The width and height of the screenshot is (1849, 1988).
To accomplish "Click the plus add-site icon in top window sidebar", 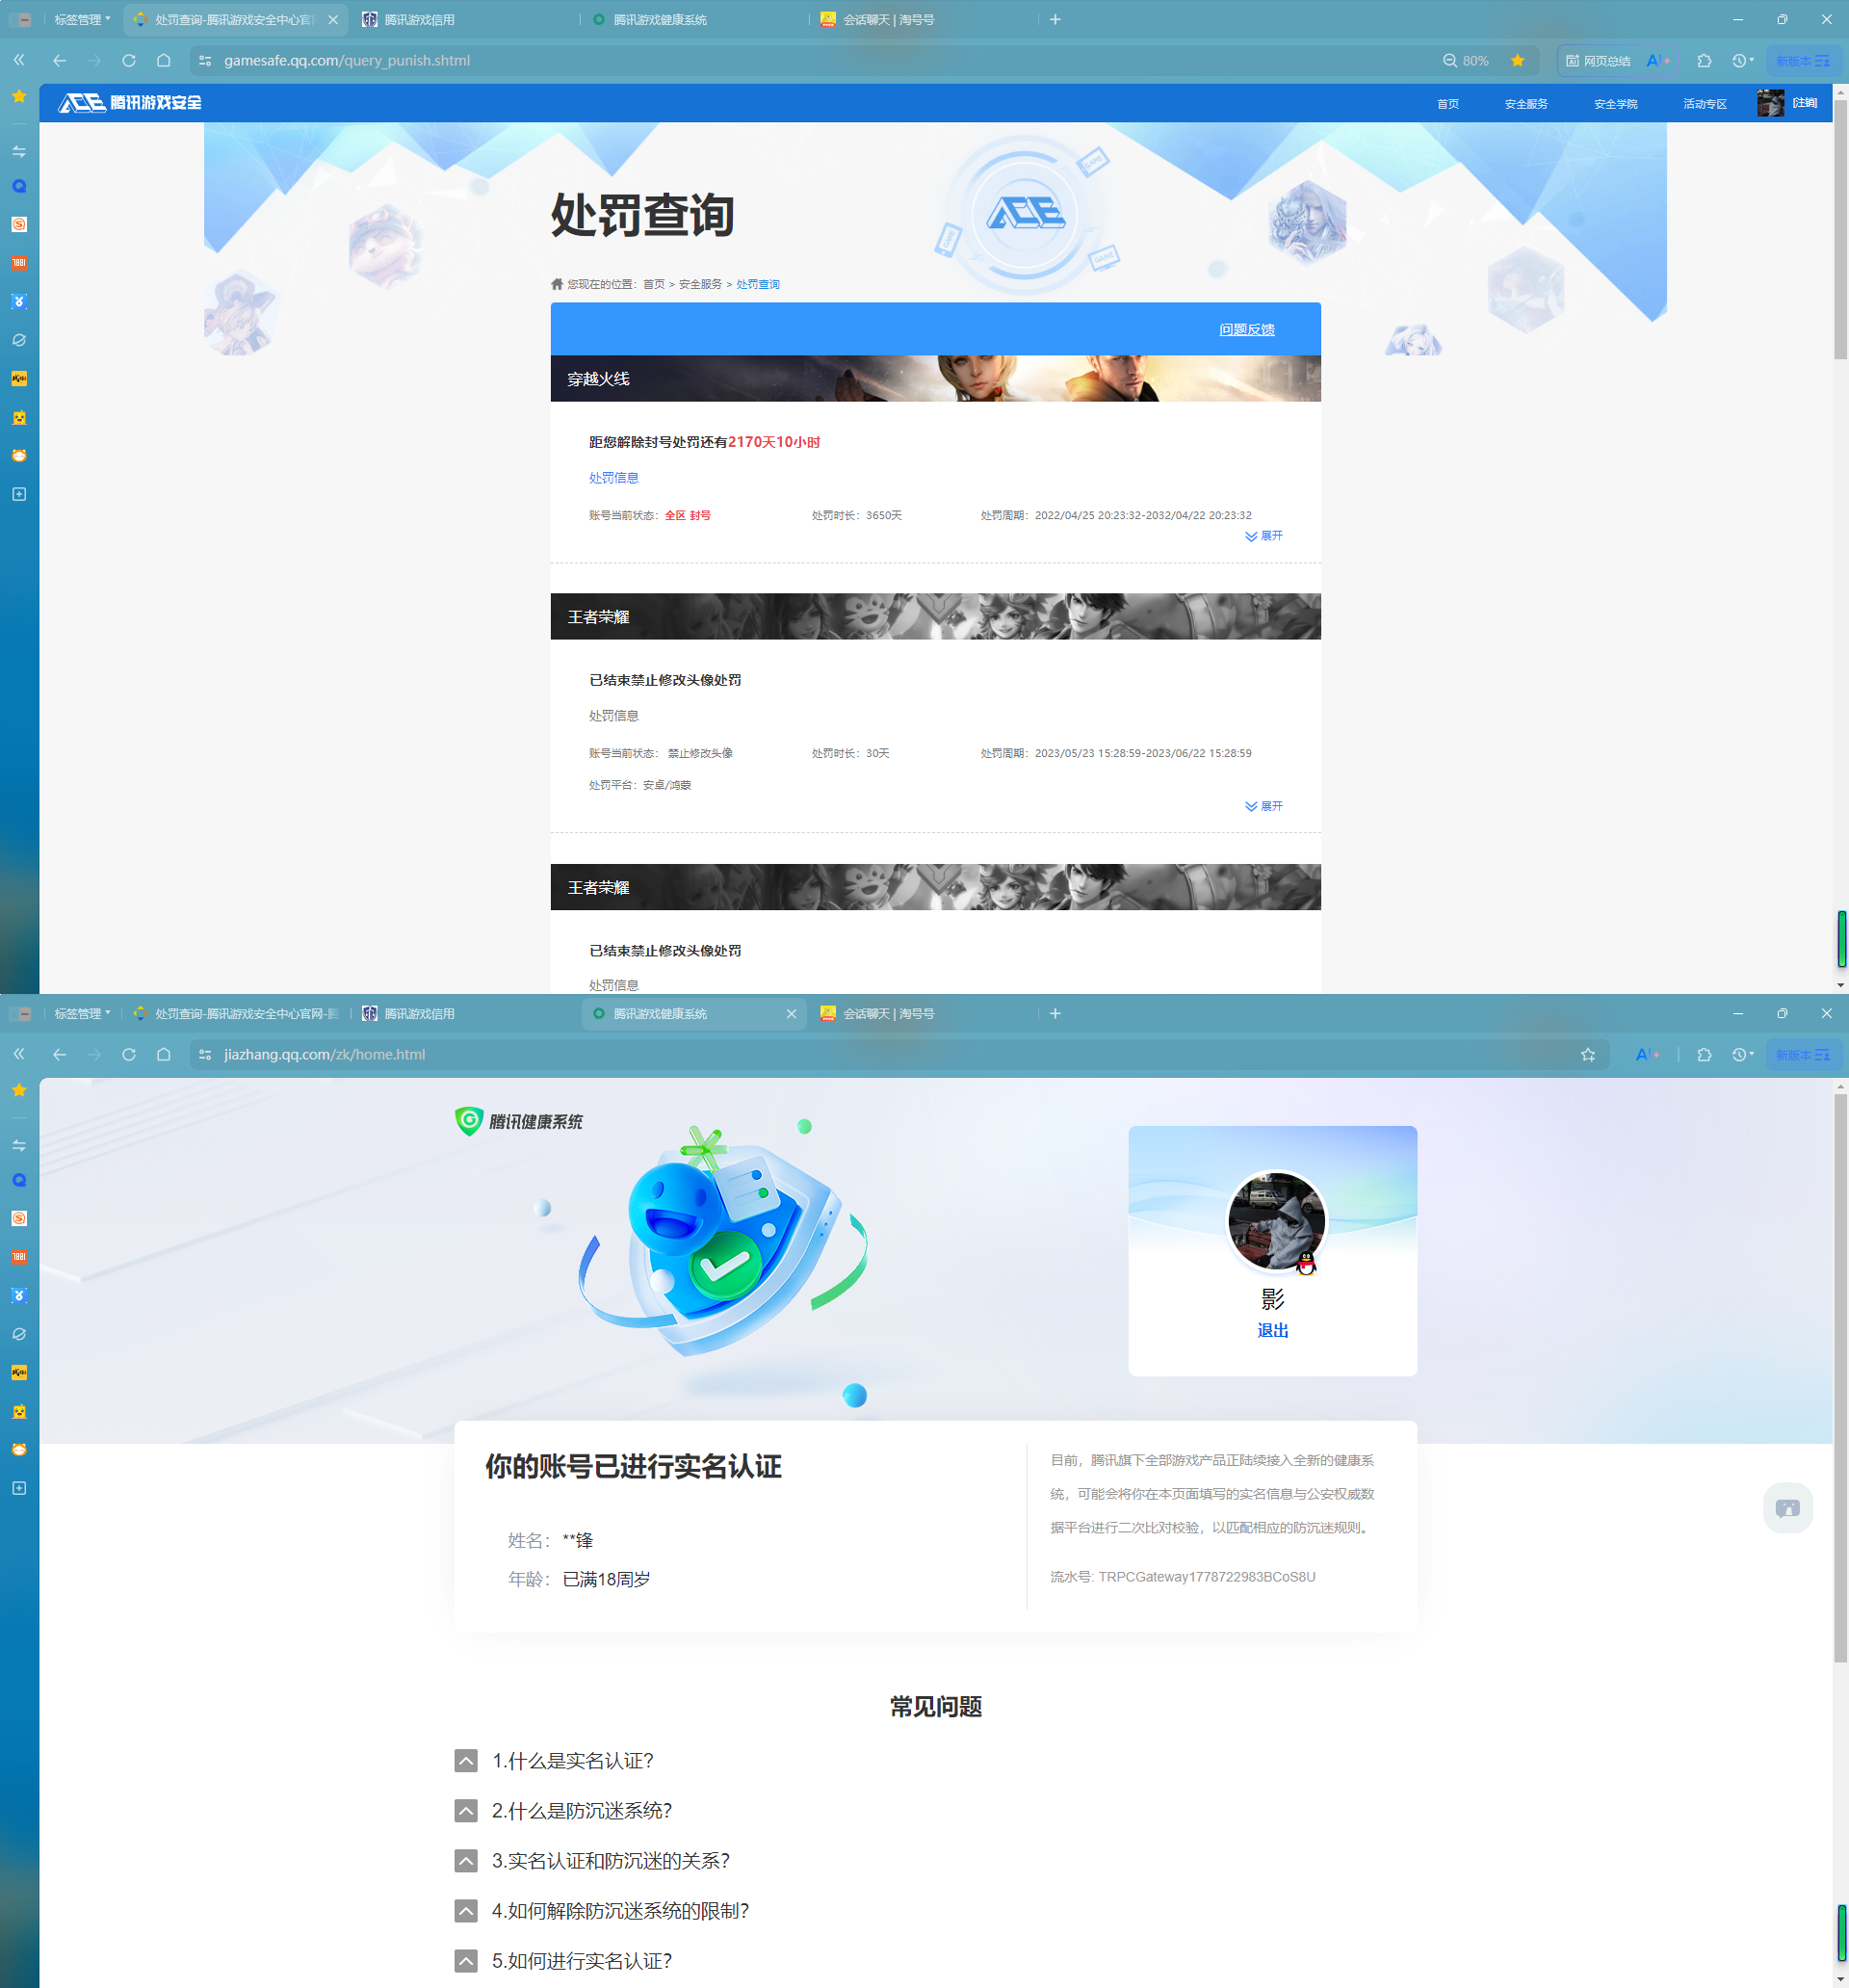I will tap(19, 494).
